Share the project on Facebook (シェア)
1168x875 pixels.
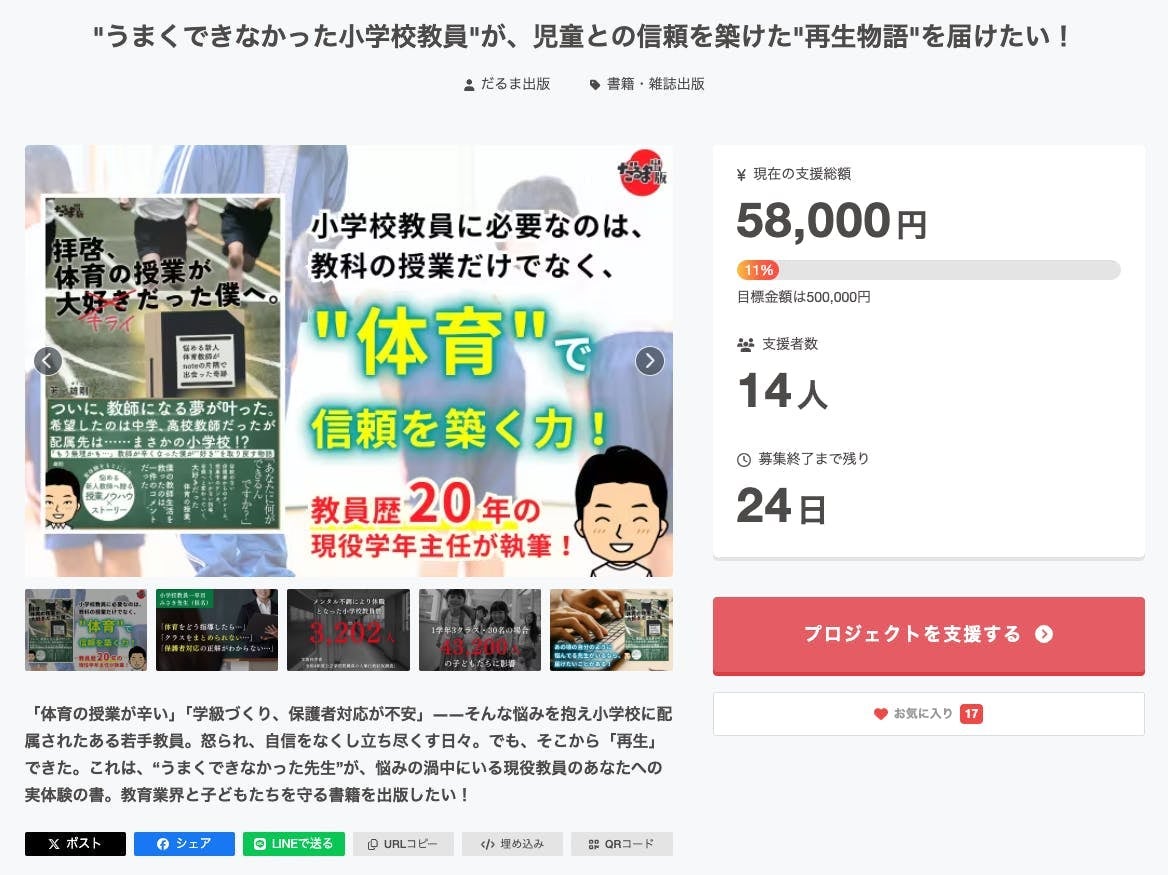[x=184, y=844]
